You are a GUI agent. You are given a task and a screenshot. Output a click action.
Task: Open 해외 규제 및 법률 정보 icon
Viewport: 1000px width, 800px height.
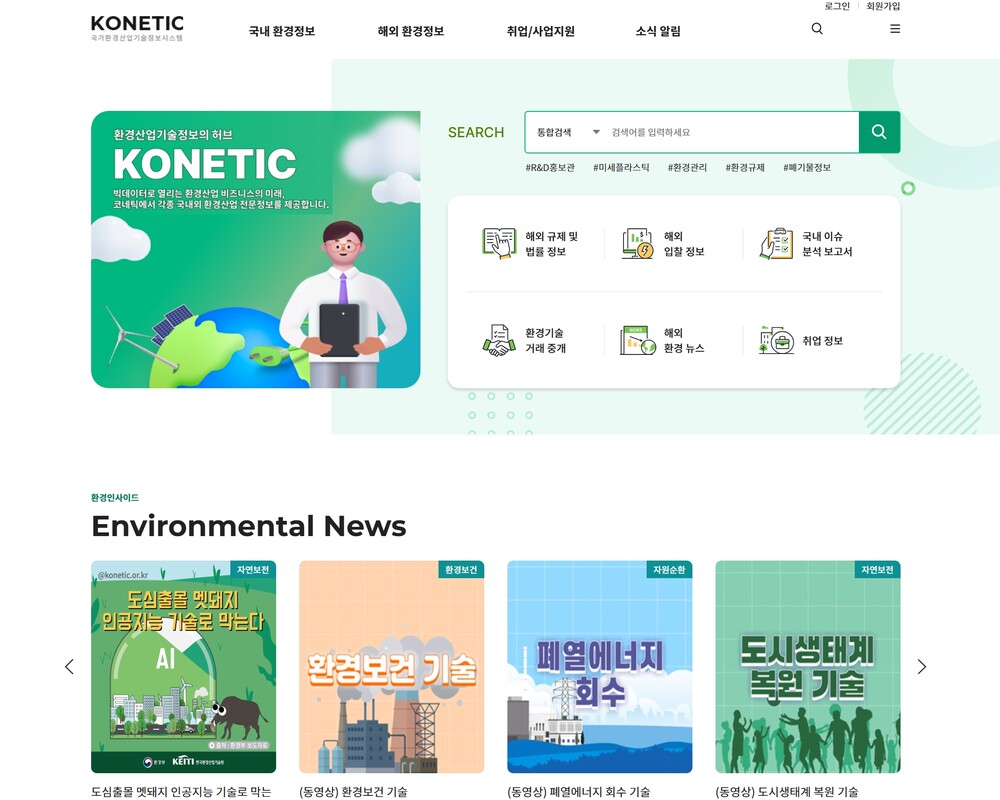[499, 244]
